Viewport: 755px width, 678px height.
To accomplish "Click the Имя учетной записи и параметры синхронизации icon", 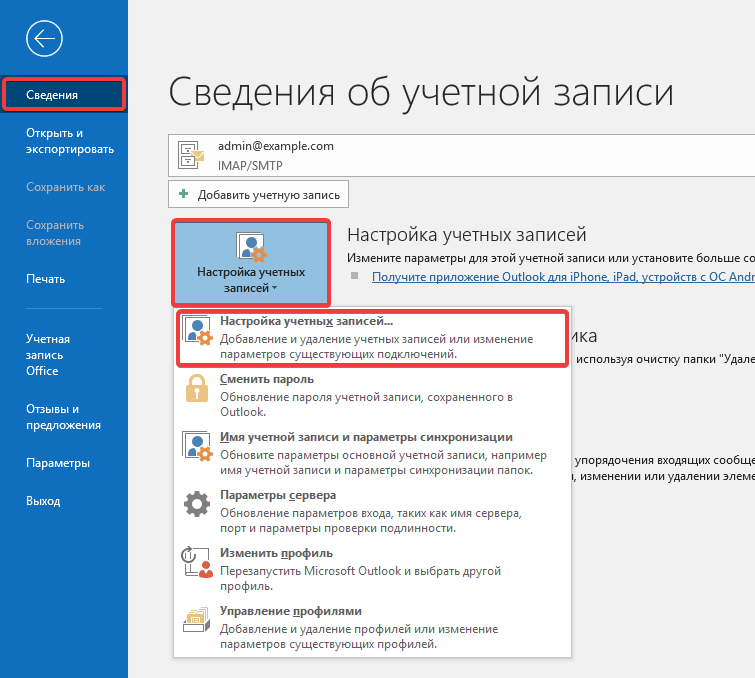I will pyautogui.click(x=198, y=447).
